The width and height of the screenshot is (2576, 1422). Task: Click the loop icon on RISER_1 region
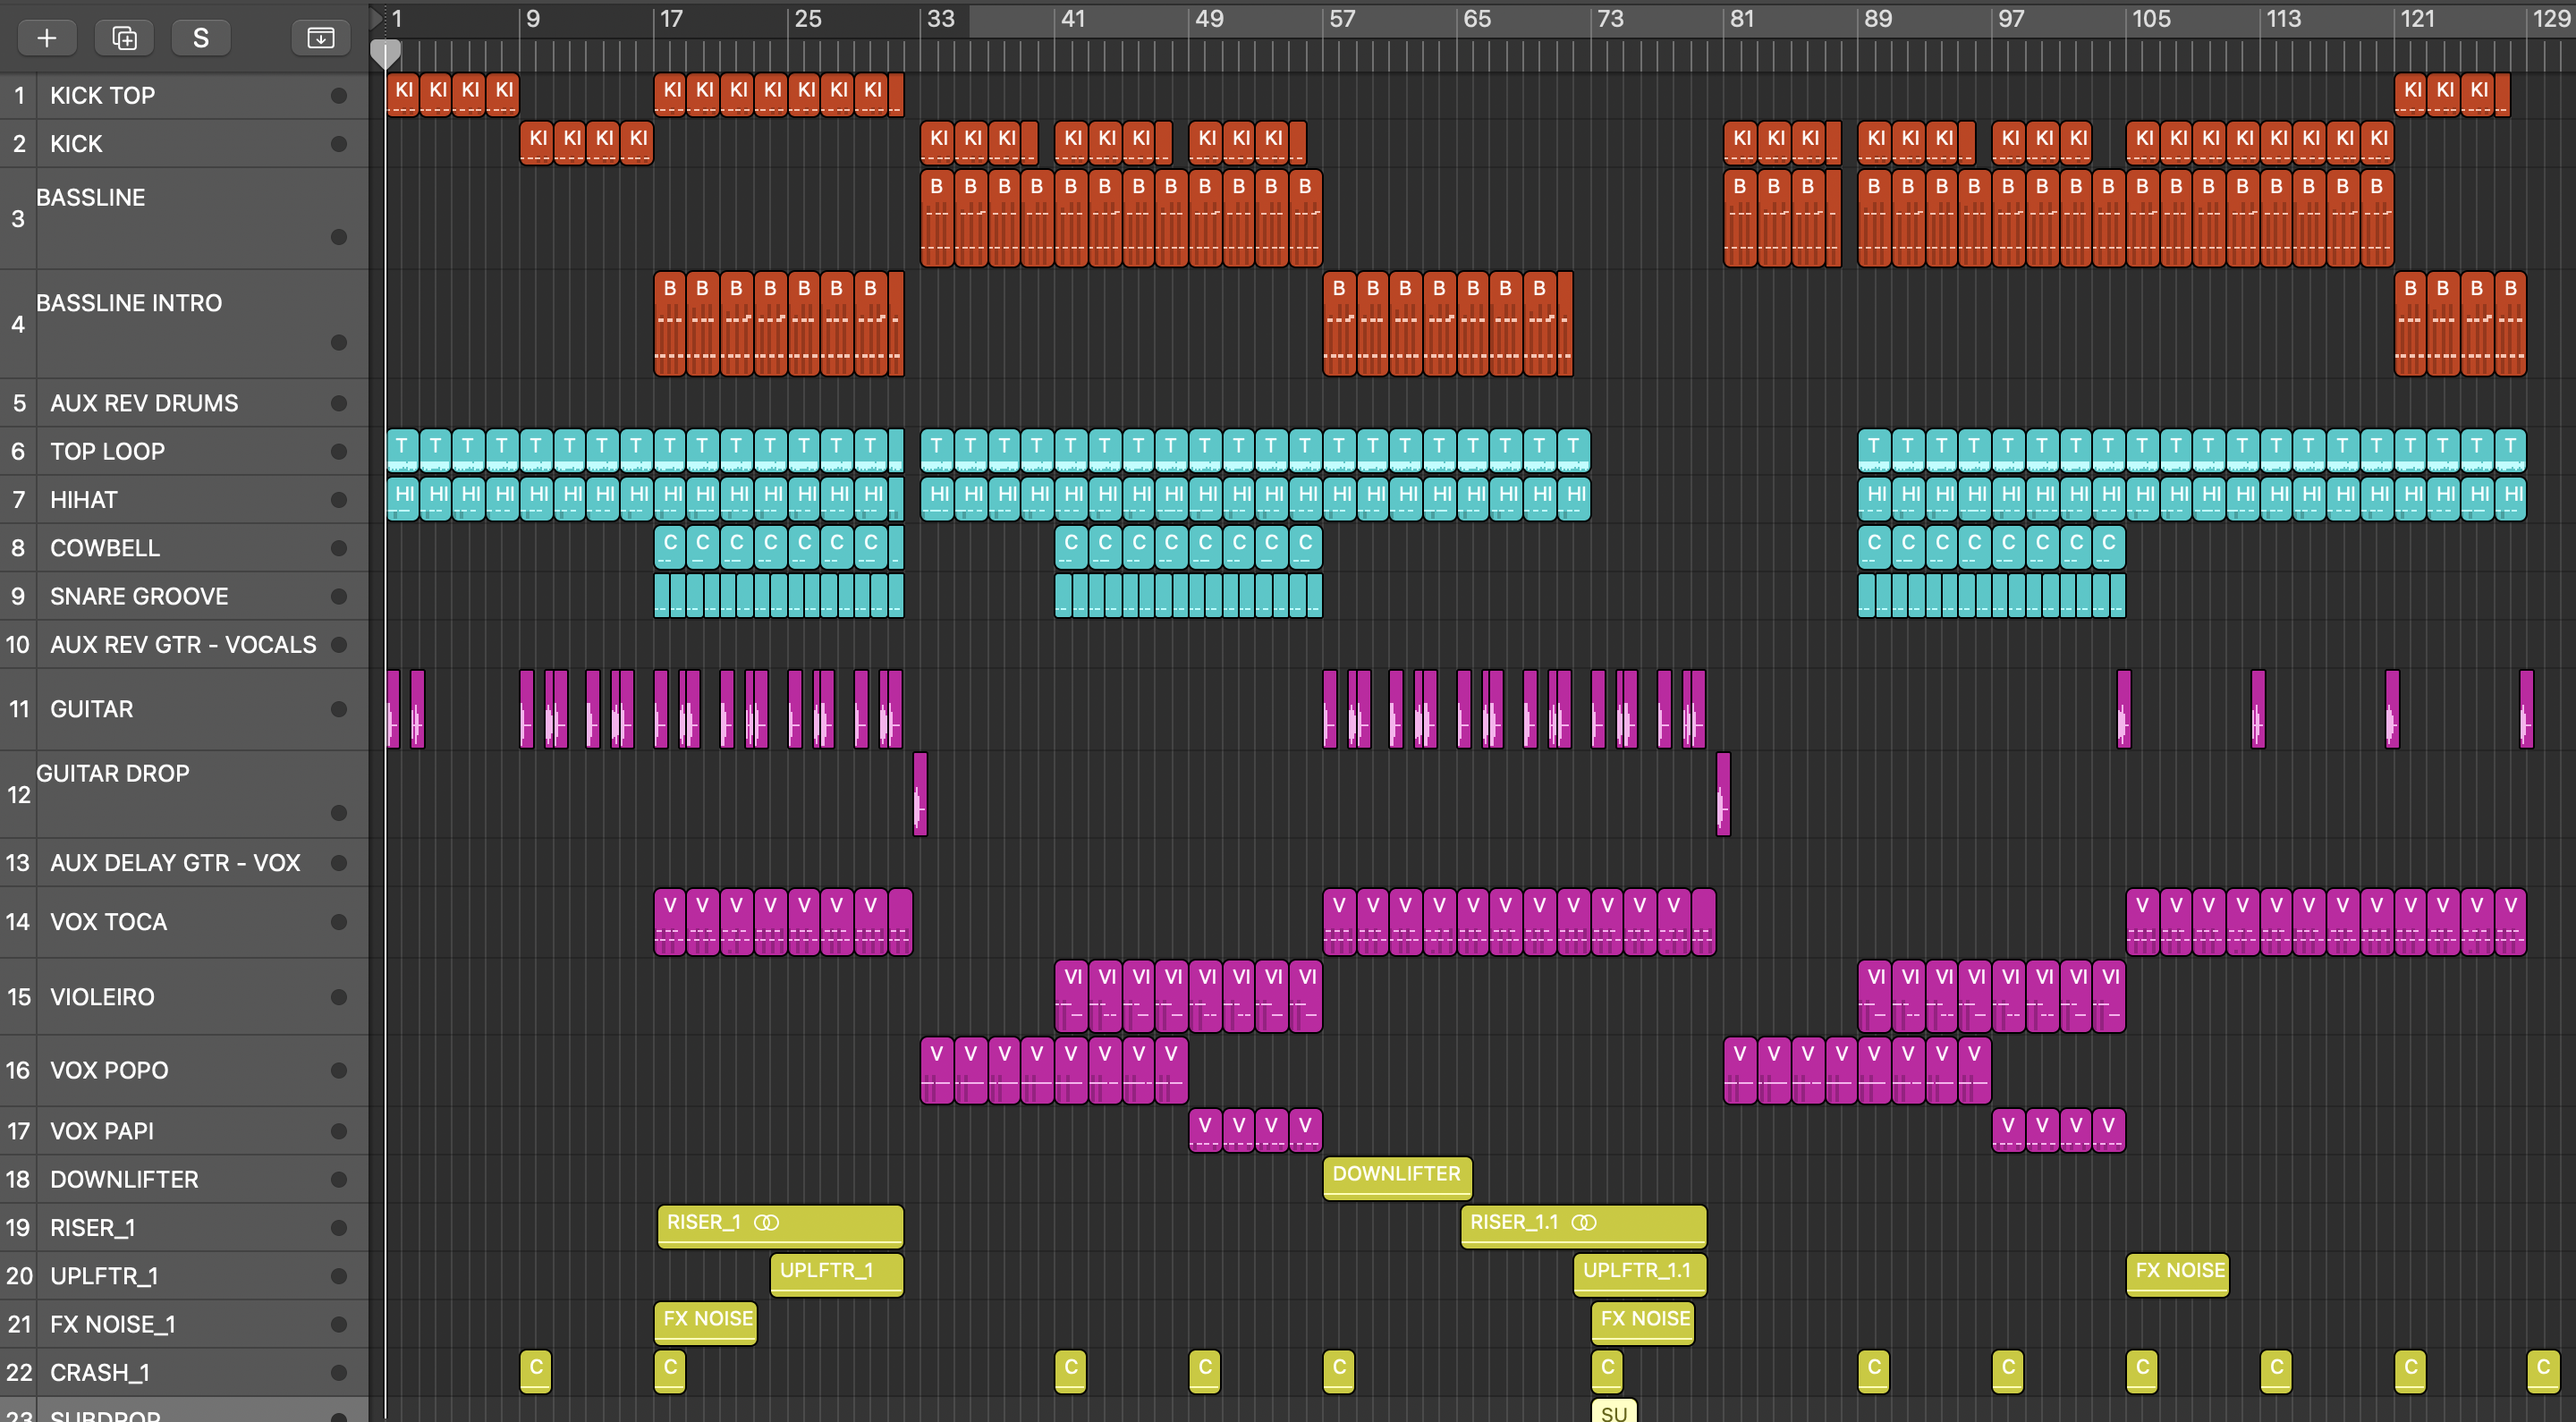766,1223
